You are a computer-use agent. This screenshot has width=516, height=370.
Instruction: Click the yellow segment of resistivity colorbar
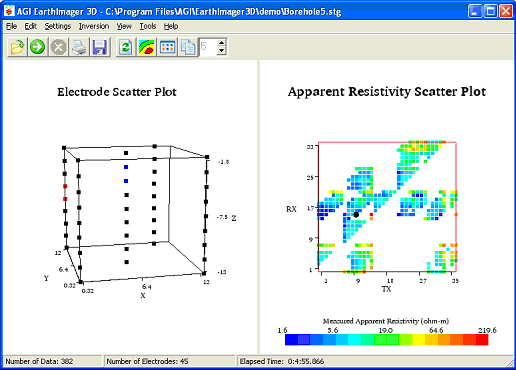419,340
